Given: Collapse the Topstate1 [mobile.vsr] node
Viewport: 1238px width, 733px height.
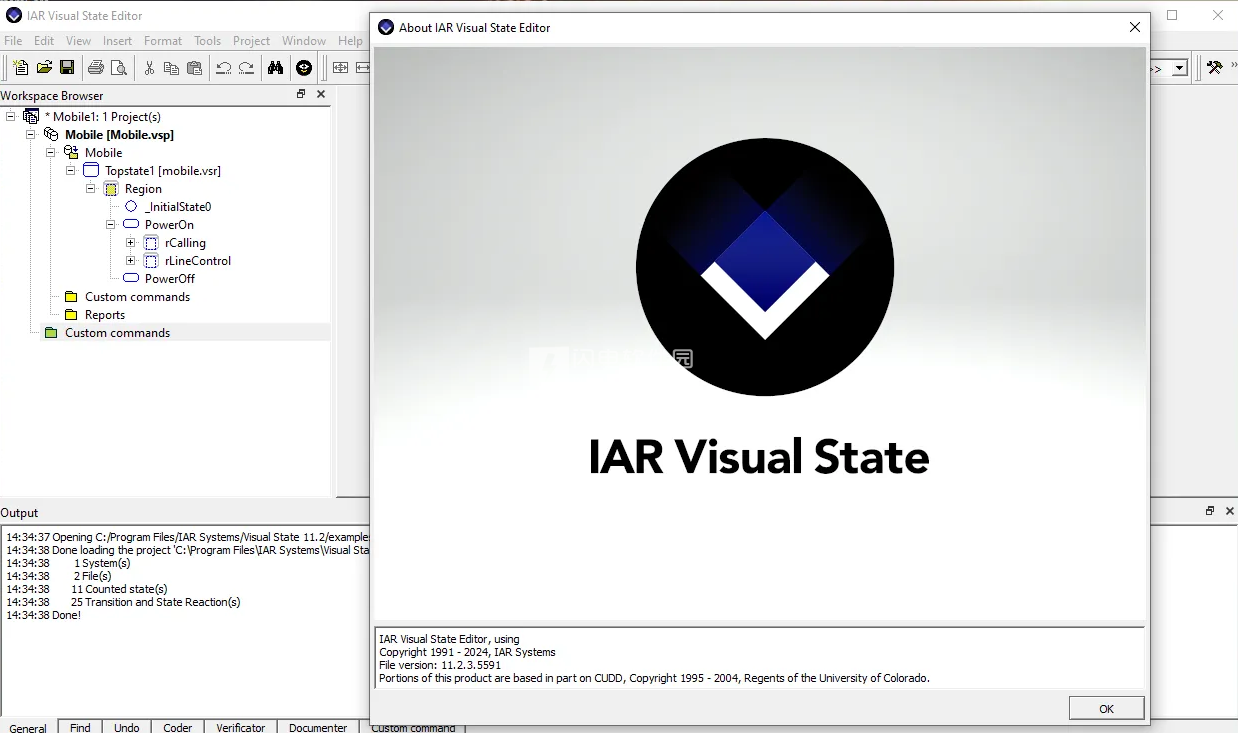Looking at the screenshot, I should click(71, 171).
